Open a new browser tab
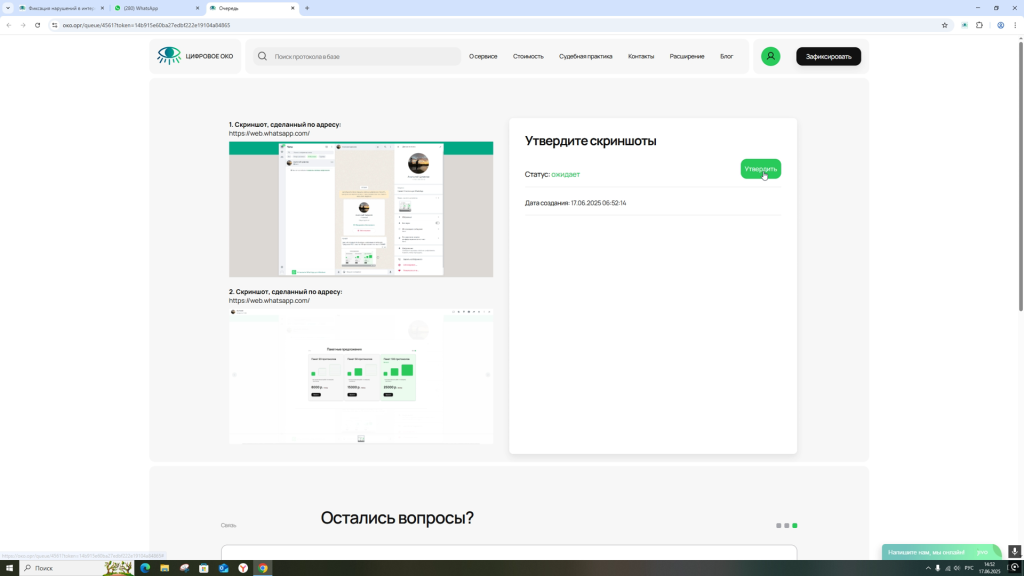 tap(307, 8)
